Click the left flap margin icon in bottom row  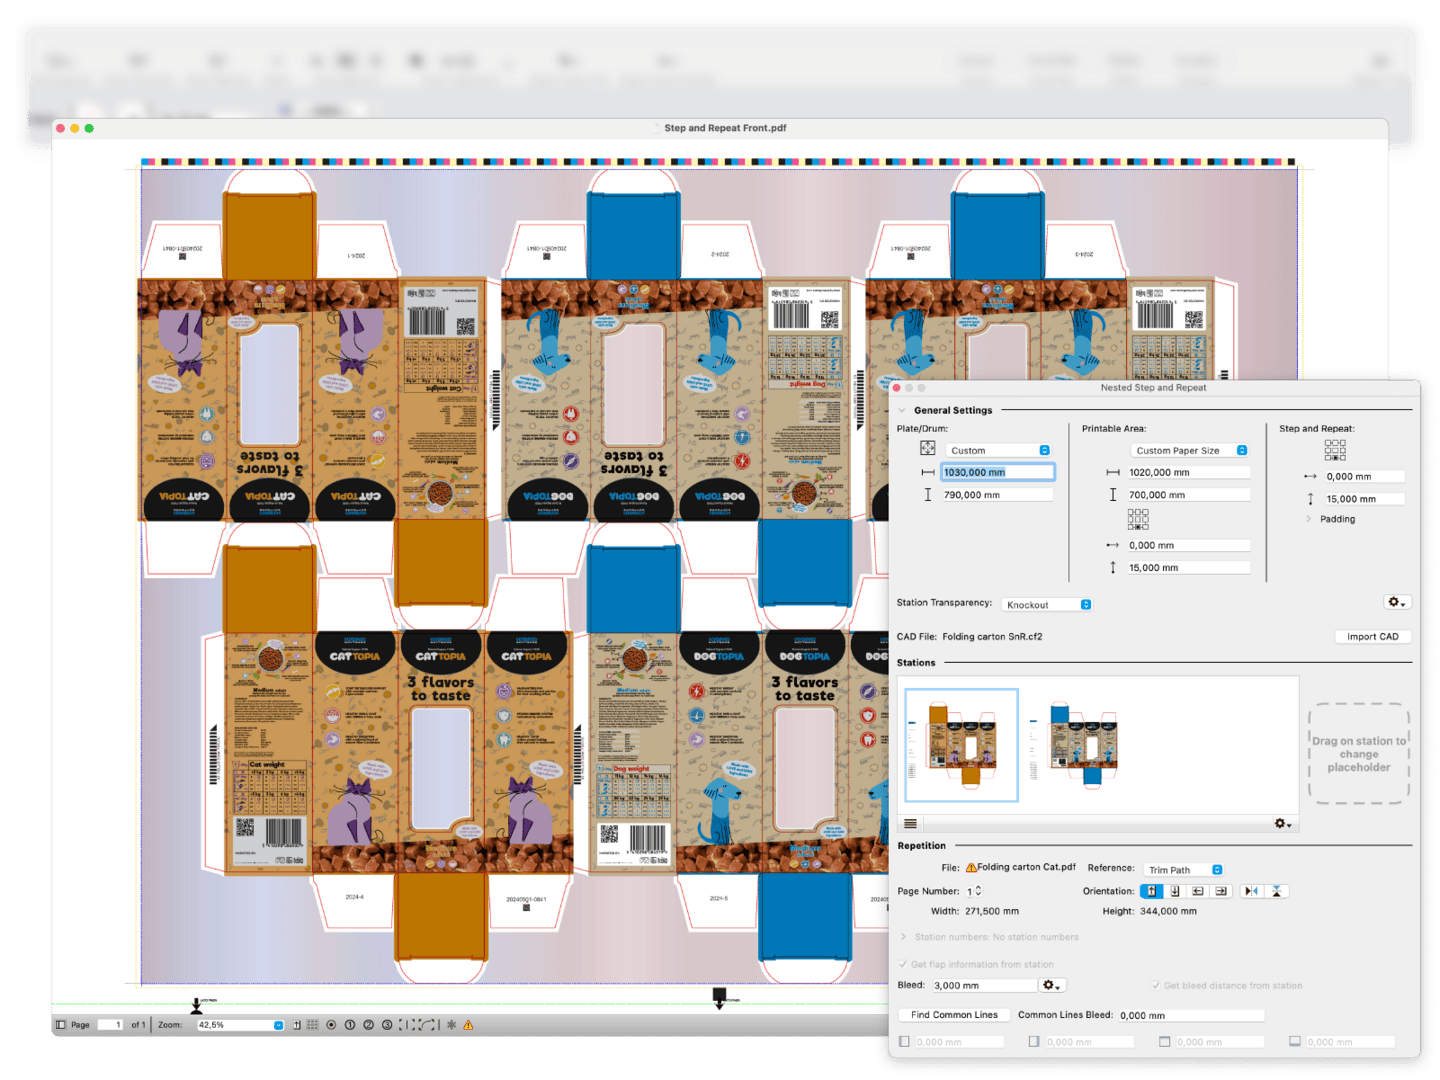[904, 1041]
